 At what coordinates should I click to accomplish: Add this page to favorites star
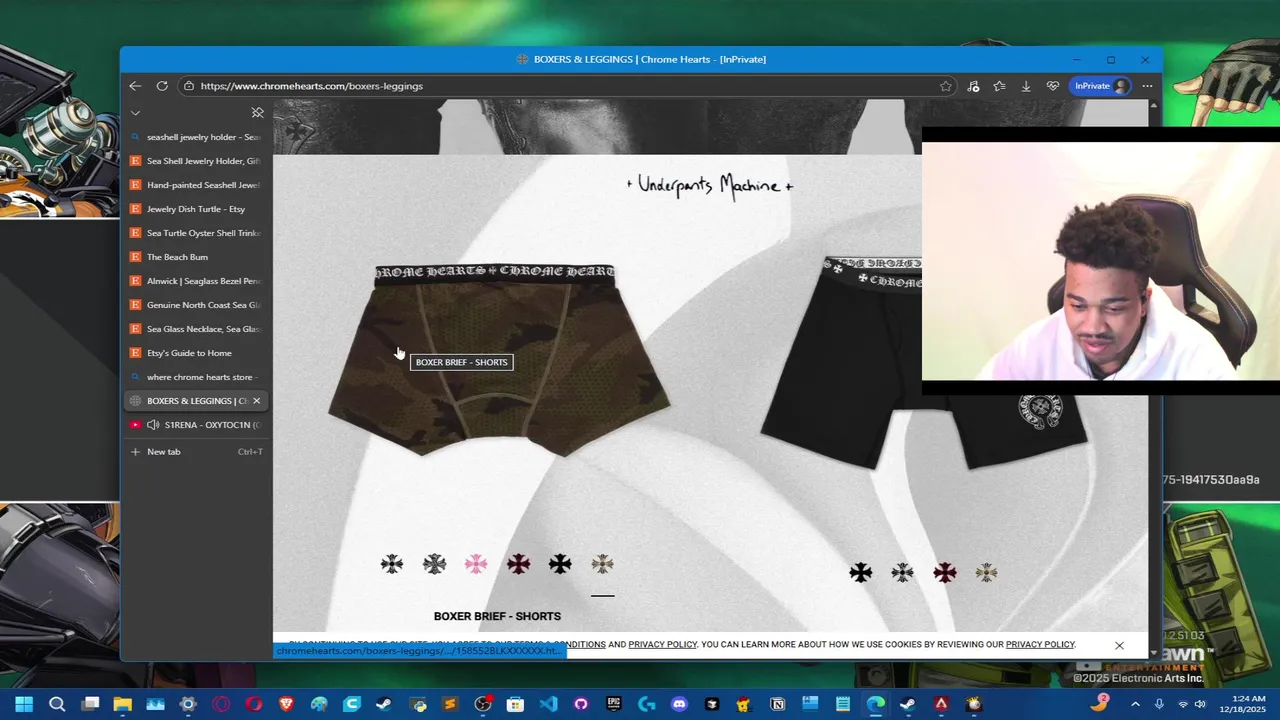[x=946, y=86]
